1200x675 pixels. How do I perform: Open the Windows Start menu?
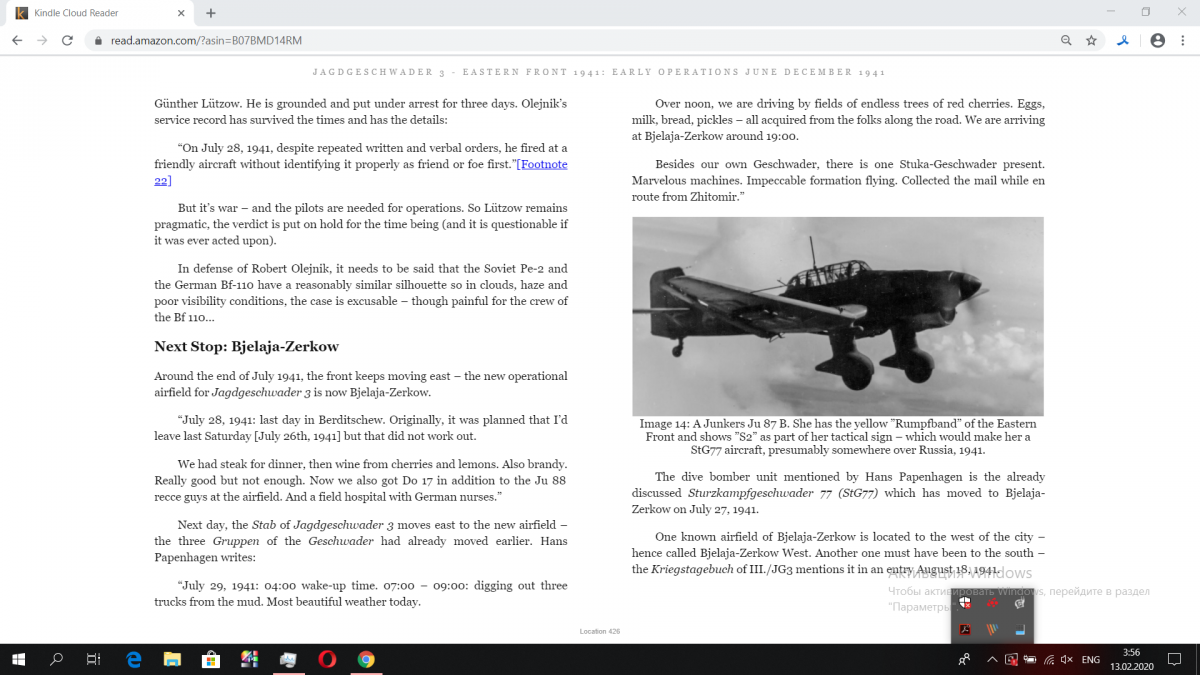18,659
